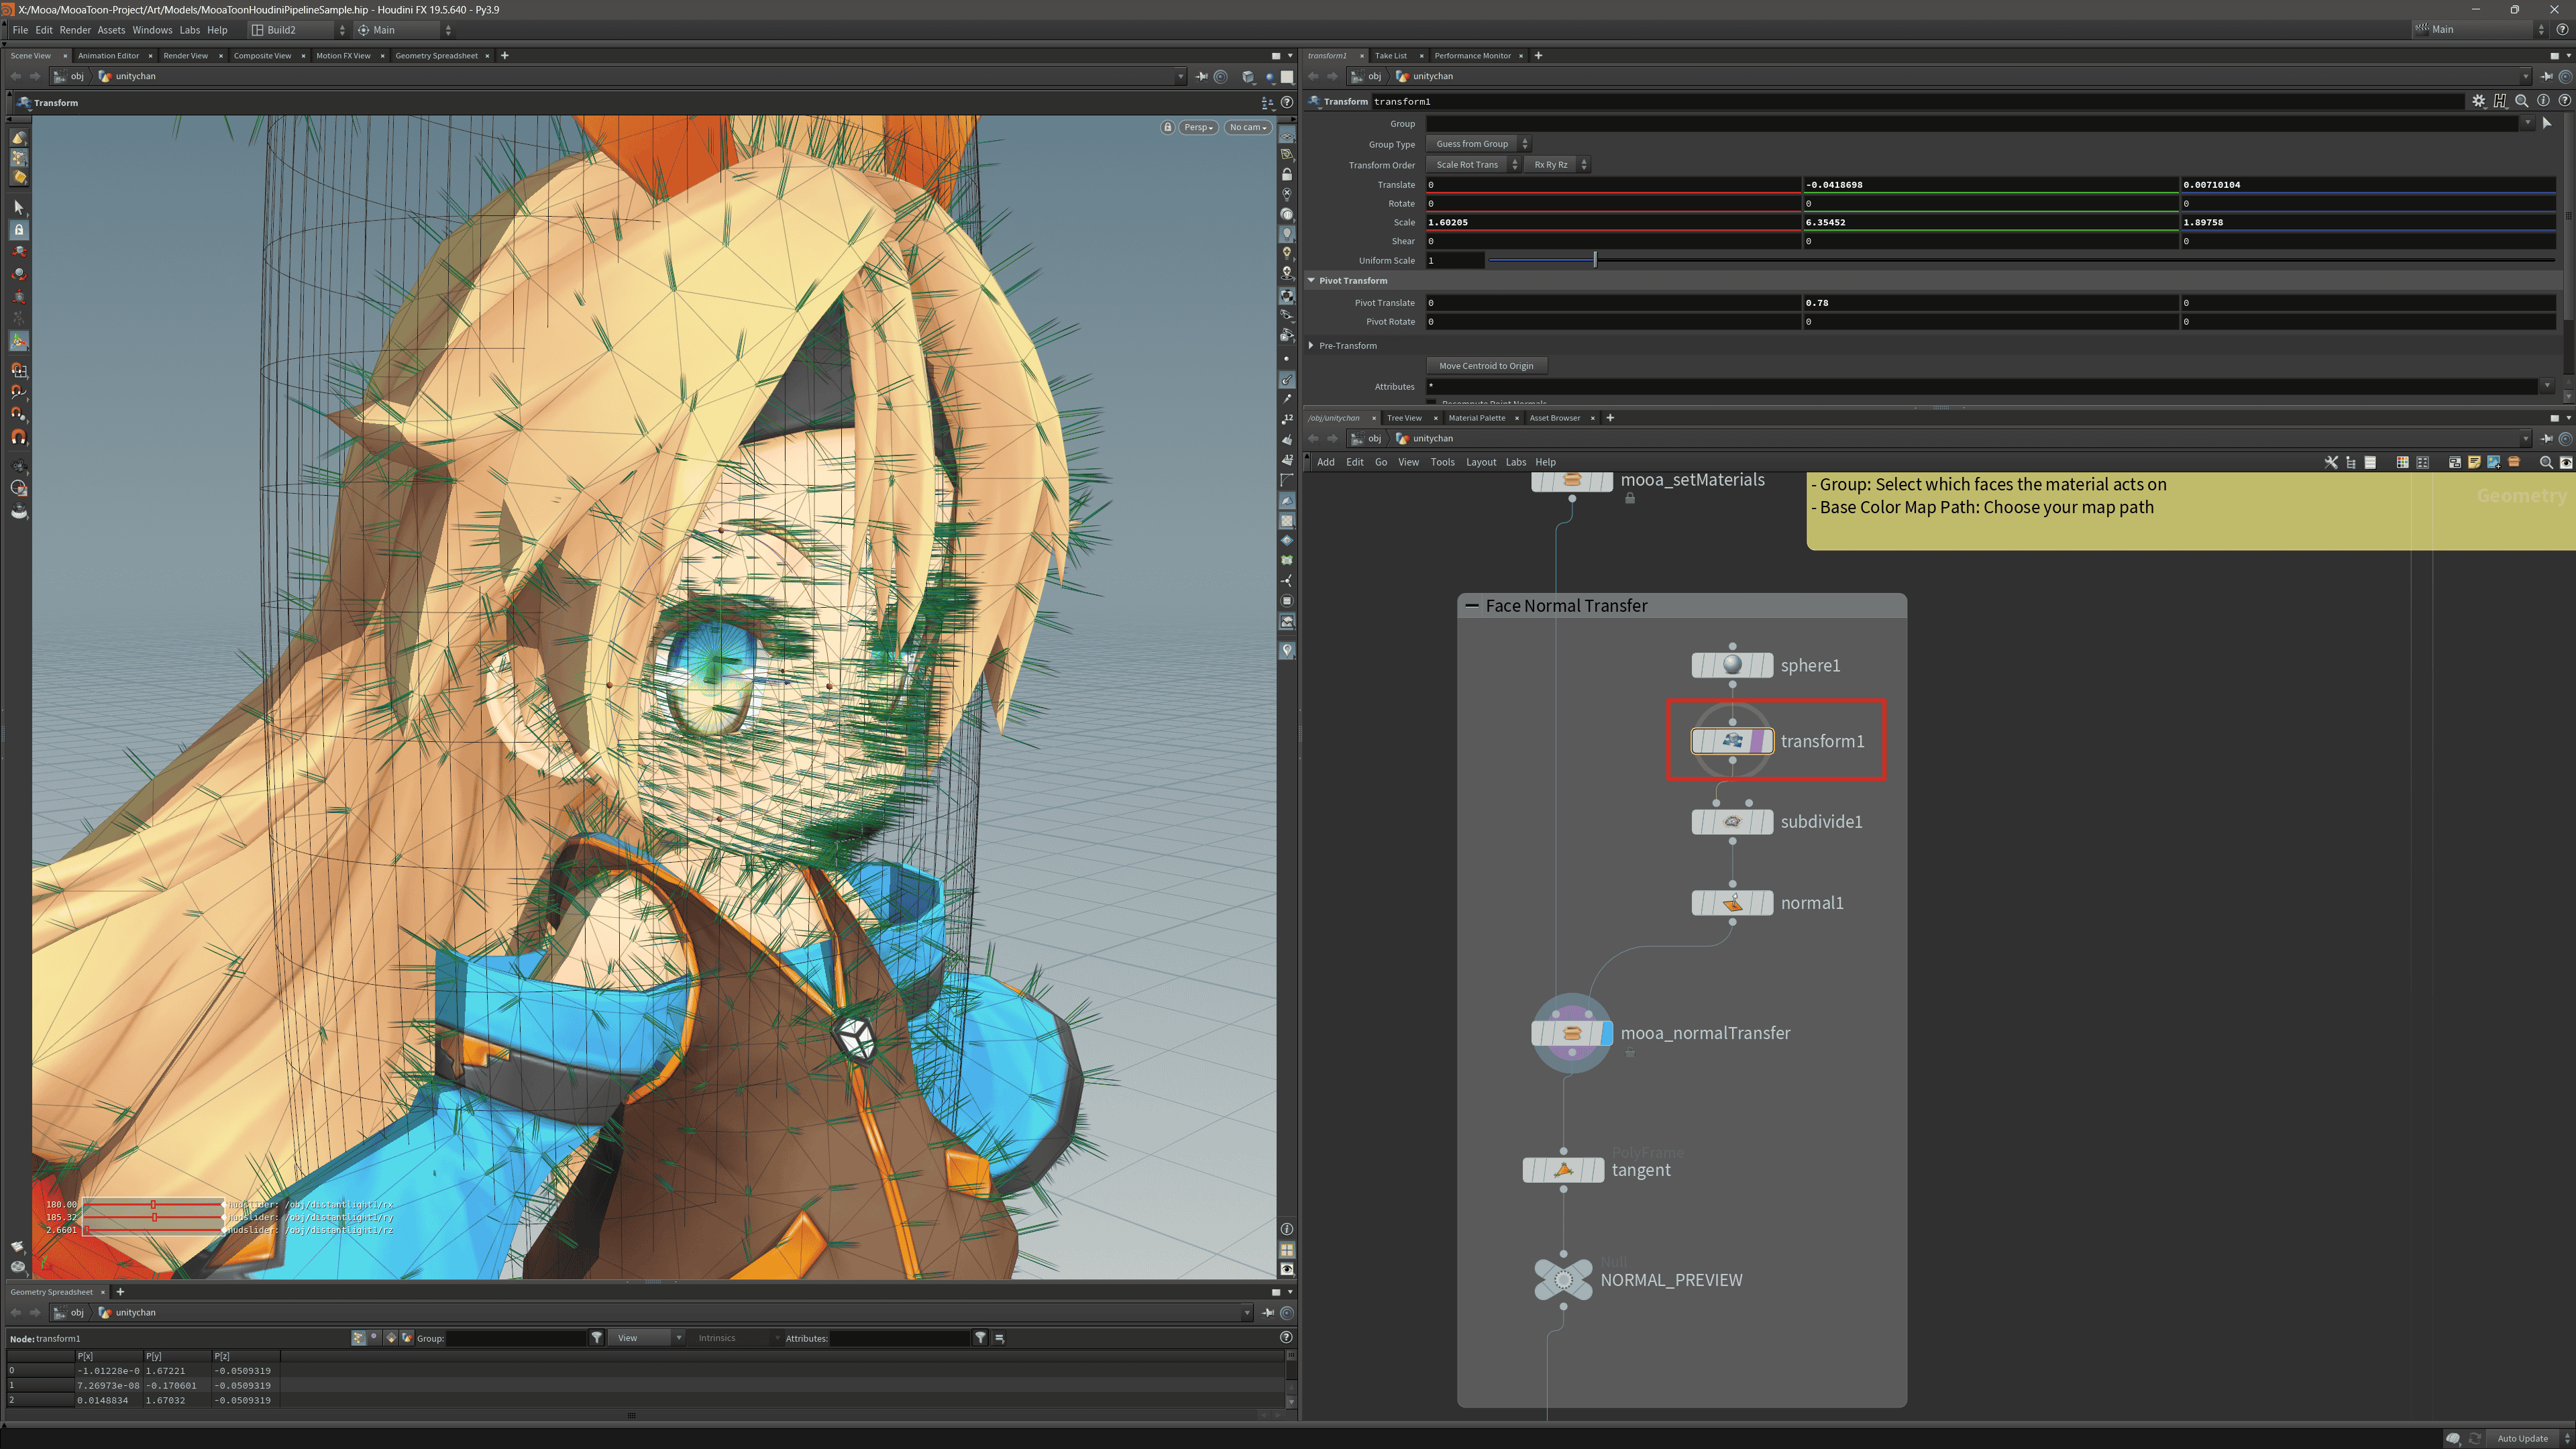This screenshot has height=1449, width=2576.
Task: Toggle point snapping magnet icon
Action: pos(18,414)
